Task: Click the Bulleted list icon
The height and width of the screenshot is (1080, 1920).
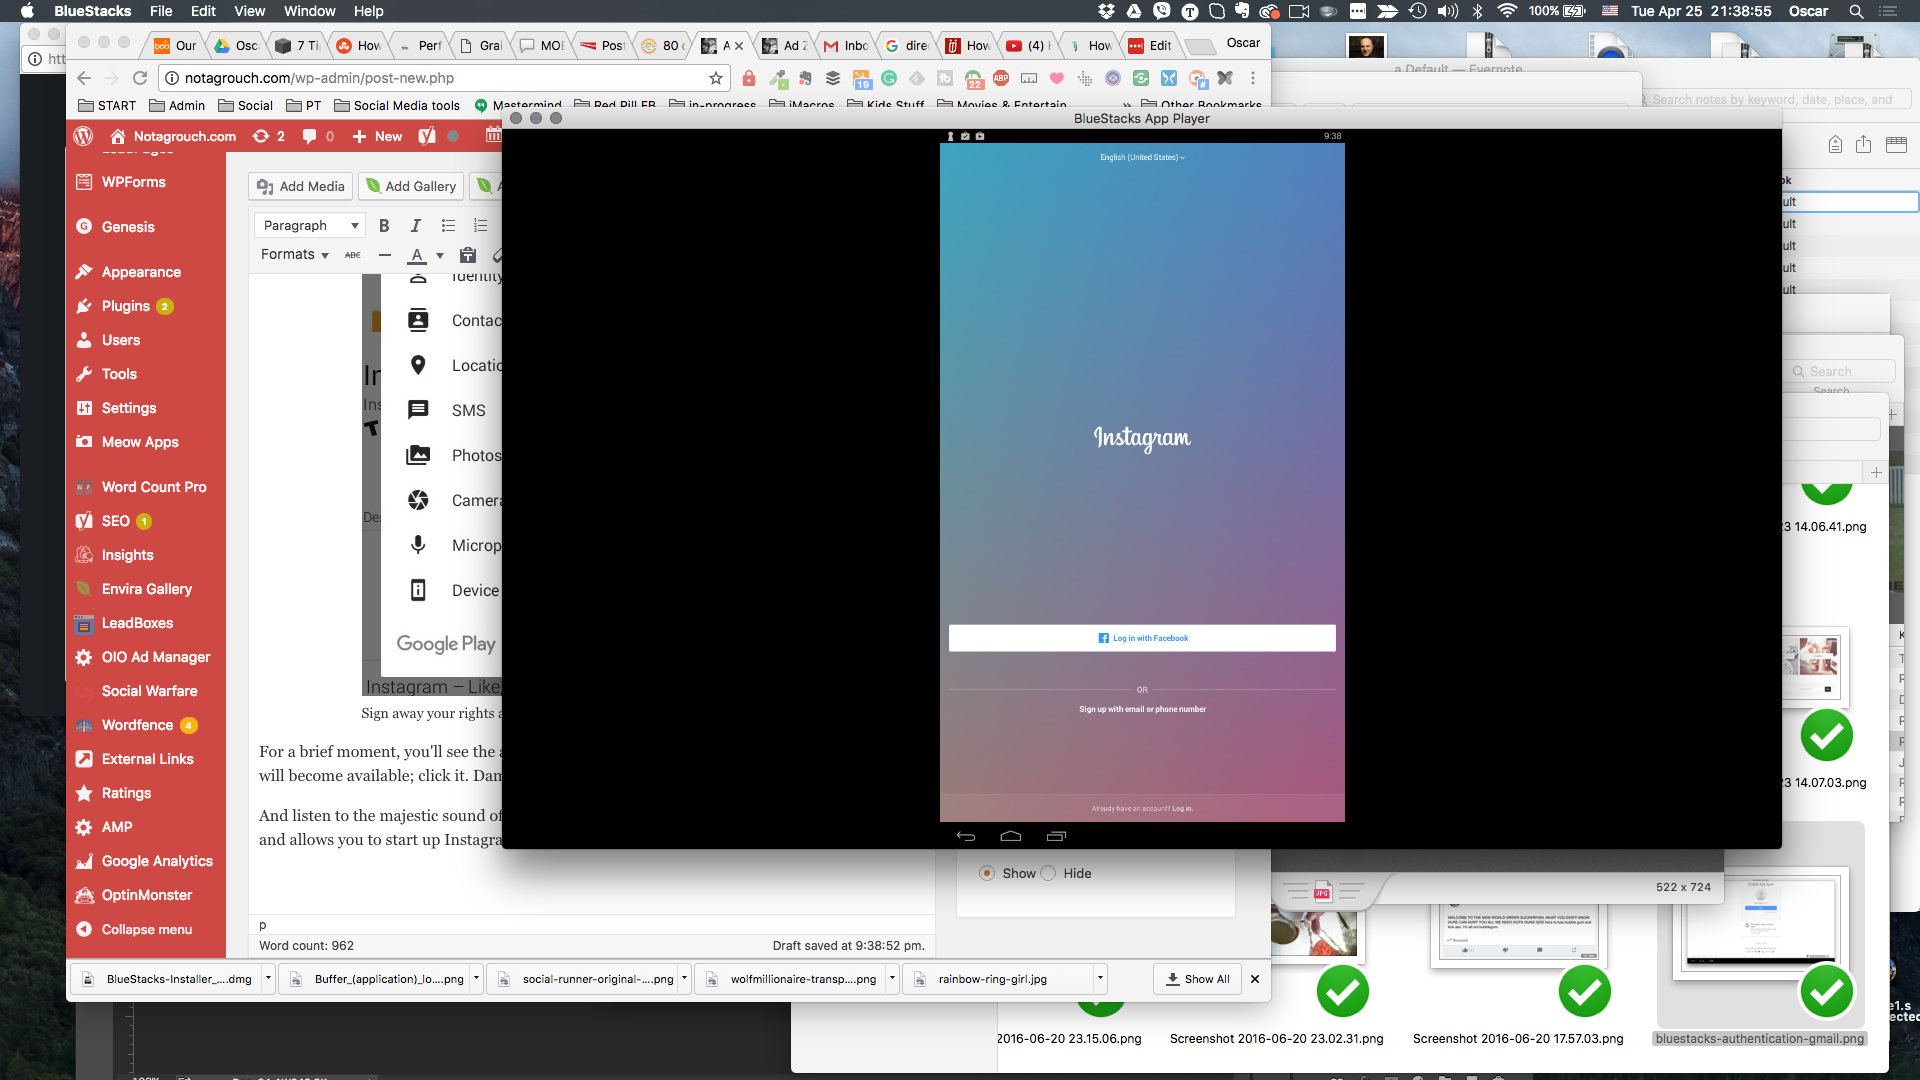Action: 448,224
